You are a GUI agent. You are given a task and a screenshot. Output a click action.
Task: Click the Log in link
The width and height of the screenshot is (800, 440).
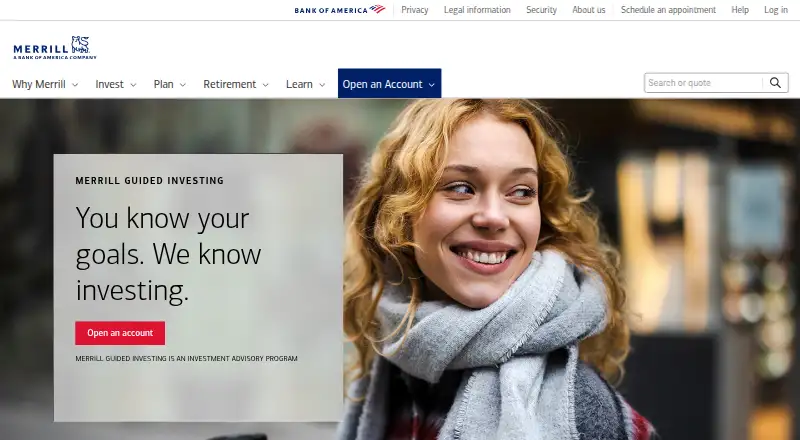point(776,10)
